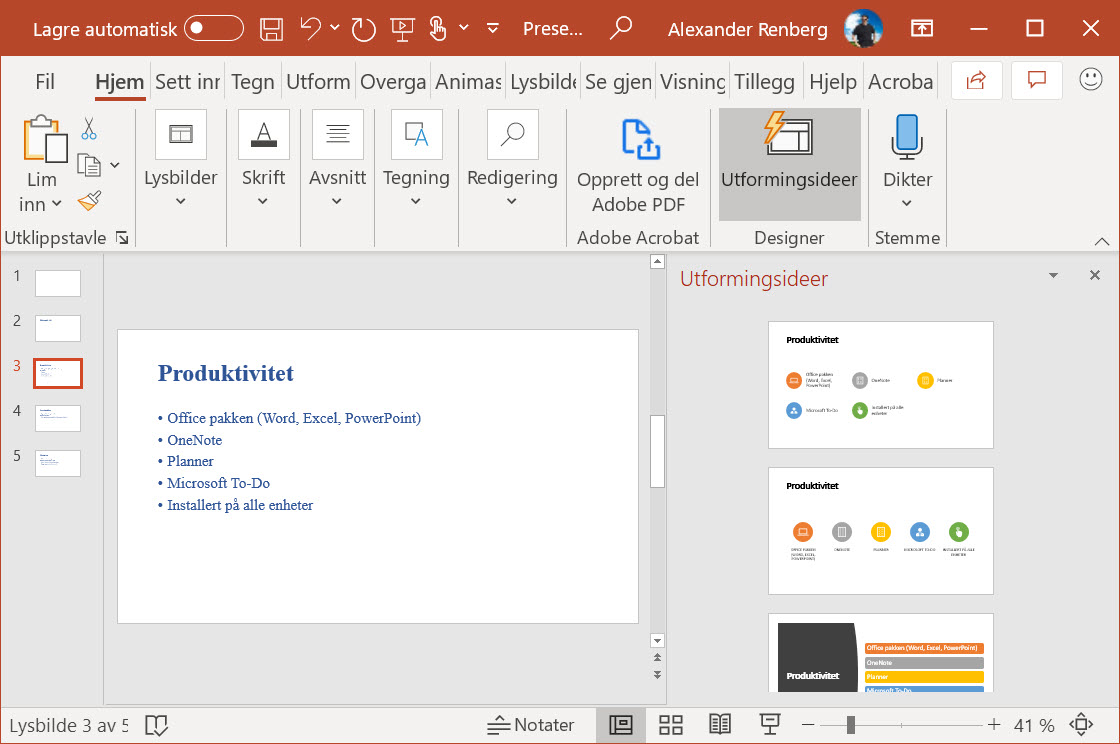The image size is (1120, 744).
Task: Select the Format Painter icon
Action: pyautogui.click(x=88, y=200)
